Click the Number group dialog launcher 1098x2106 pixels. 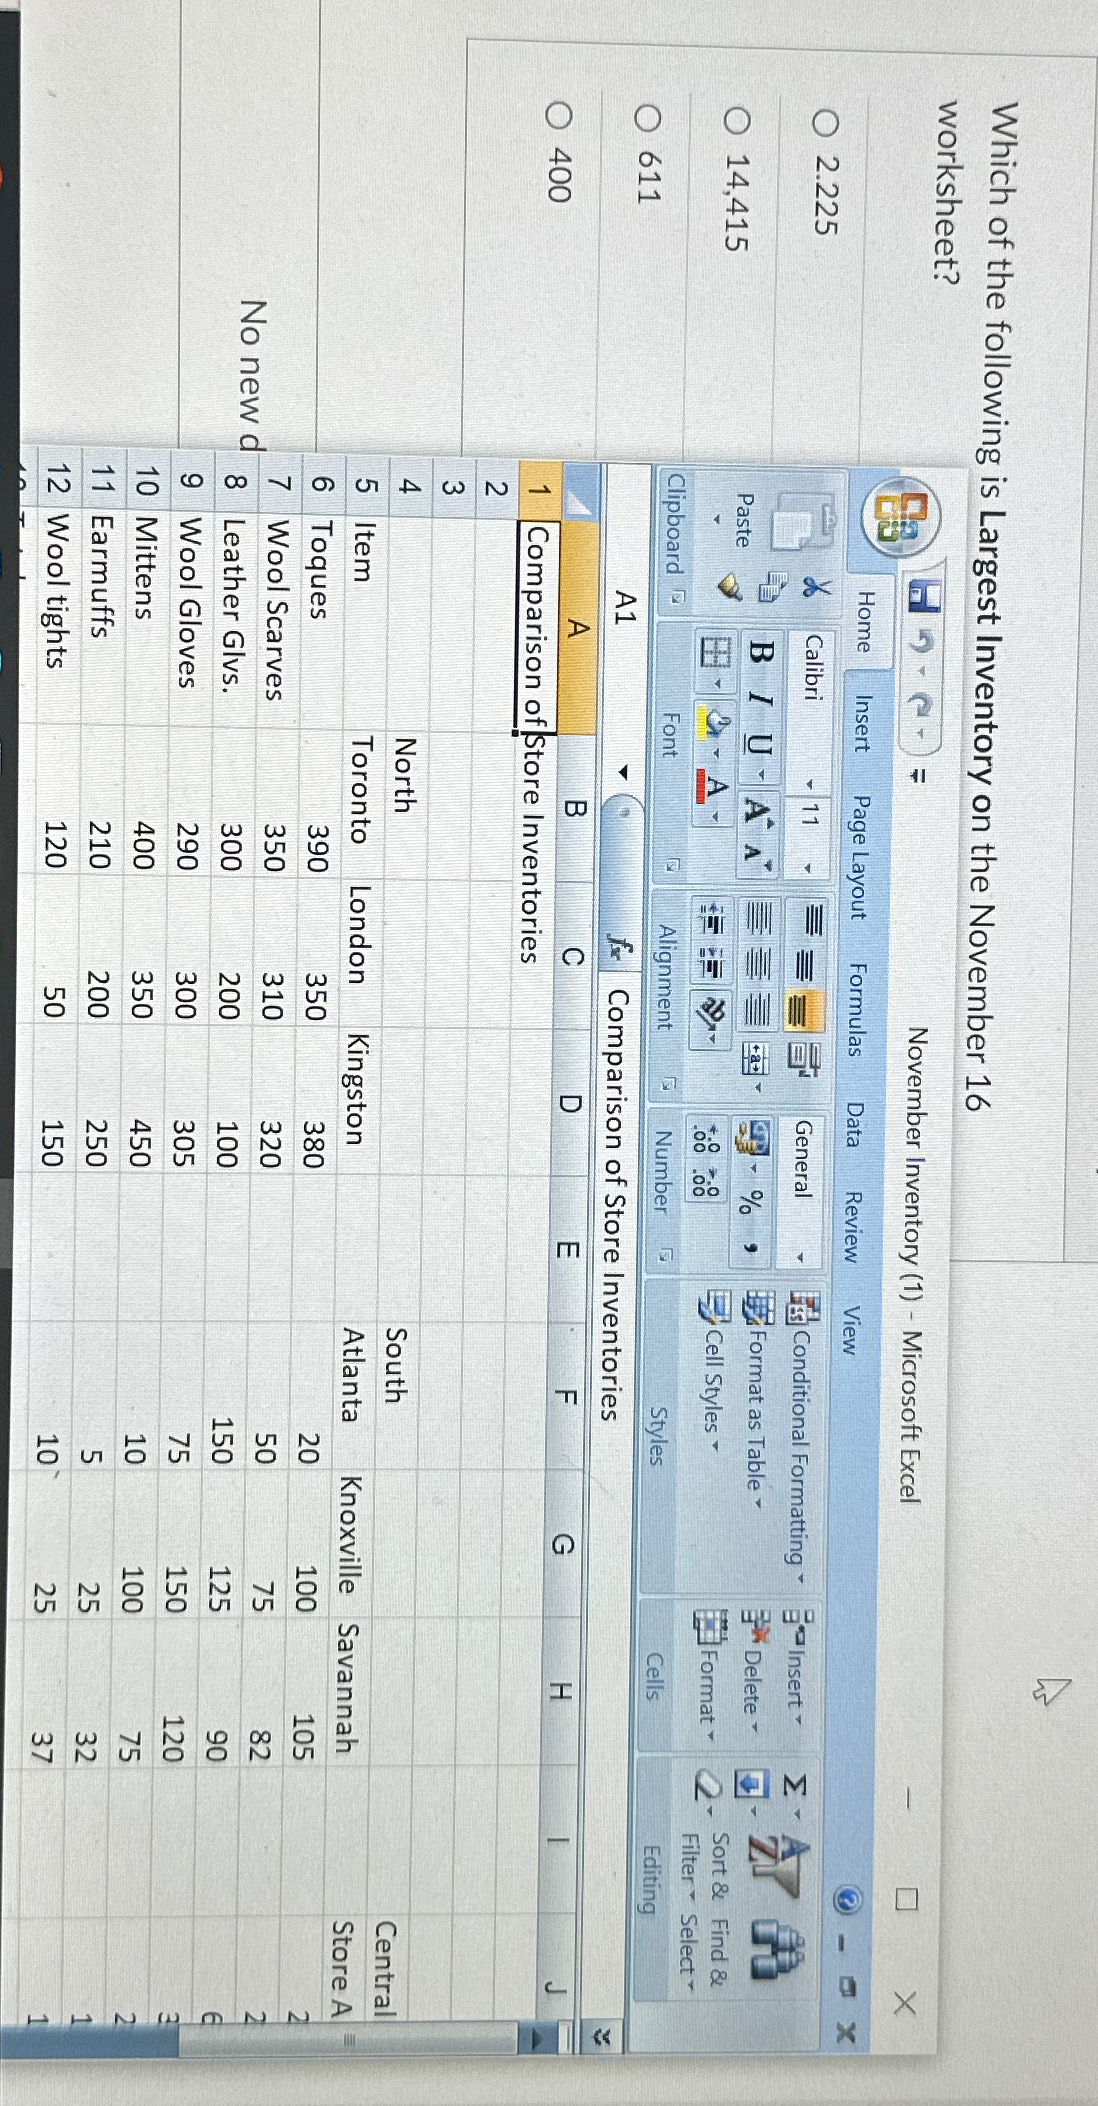(x=668, y=1253)
